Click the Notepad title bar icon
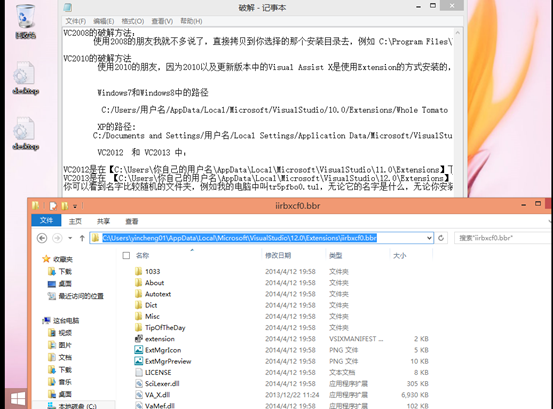Image resolution: width=553 pixels, height=409 pixels. point(68,7)
